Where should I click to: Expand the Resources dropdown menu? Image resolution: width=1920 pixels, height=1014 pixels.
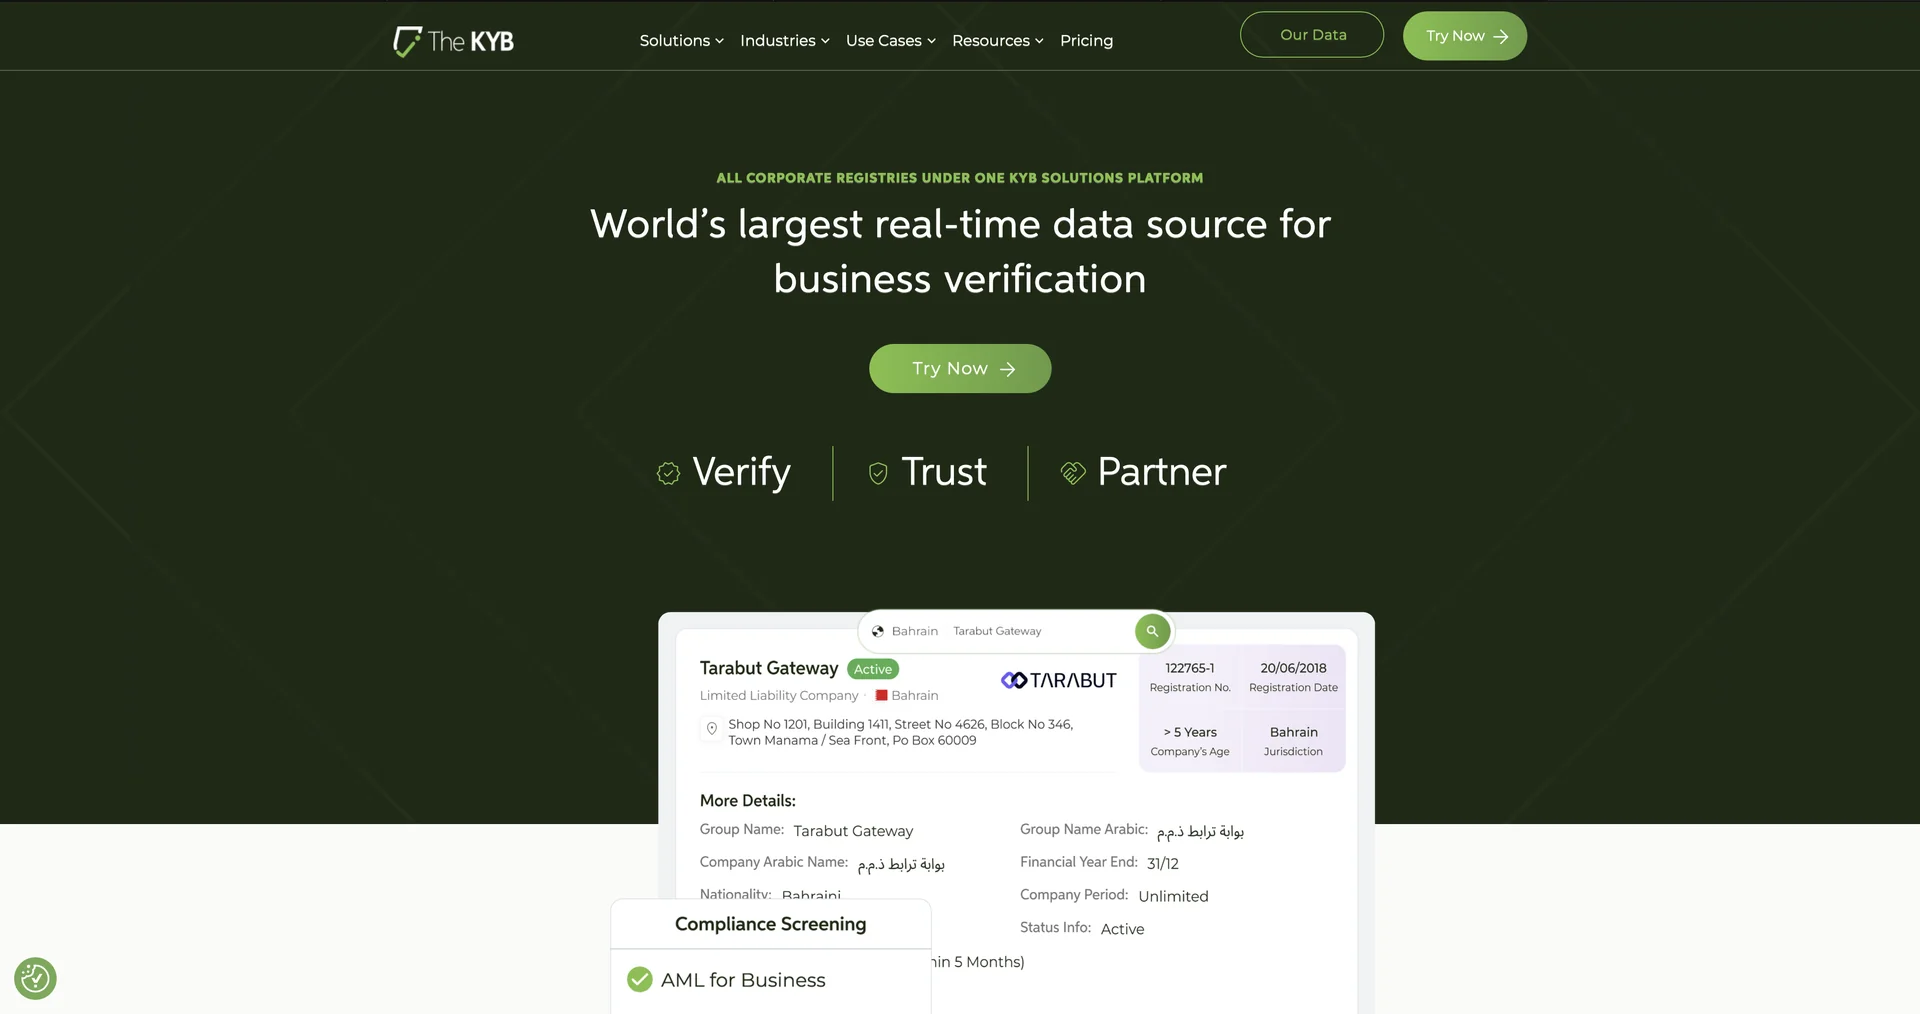[x=998, y=41]
